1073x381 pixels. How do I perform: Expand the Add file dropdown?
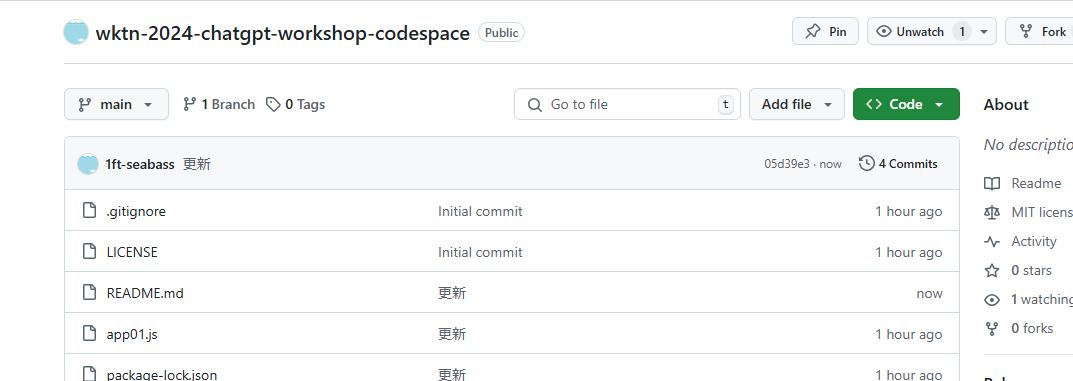(x=797, y=104)
